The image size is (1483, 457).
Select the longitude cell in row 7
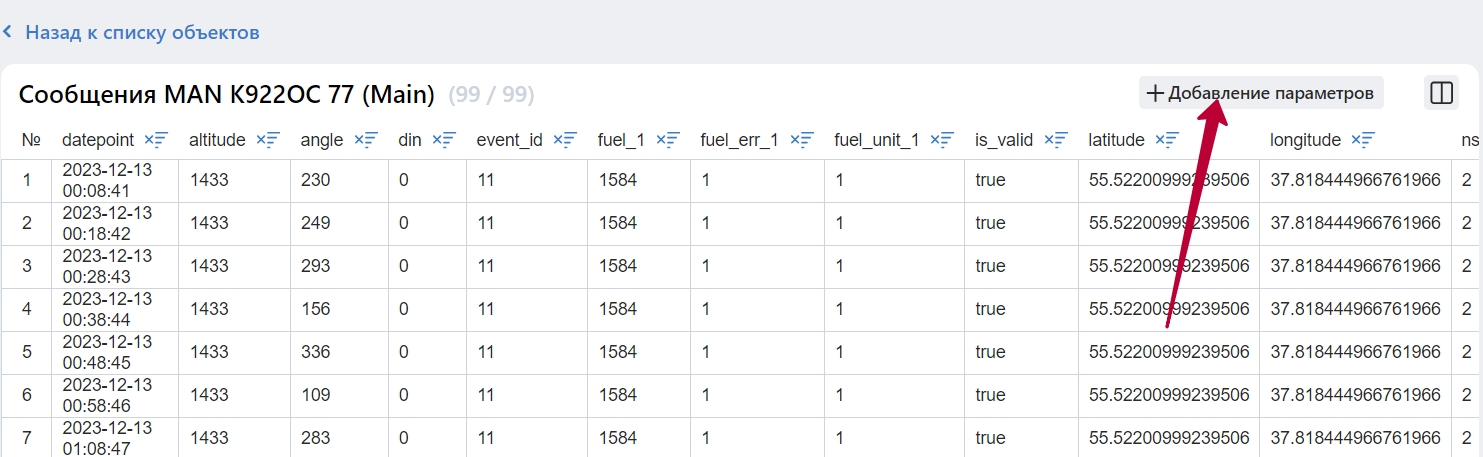[x=1356, y=438]
